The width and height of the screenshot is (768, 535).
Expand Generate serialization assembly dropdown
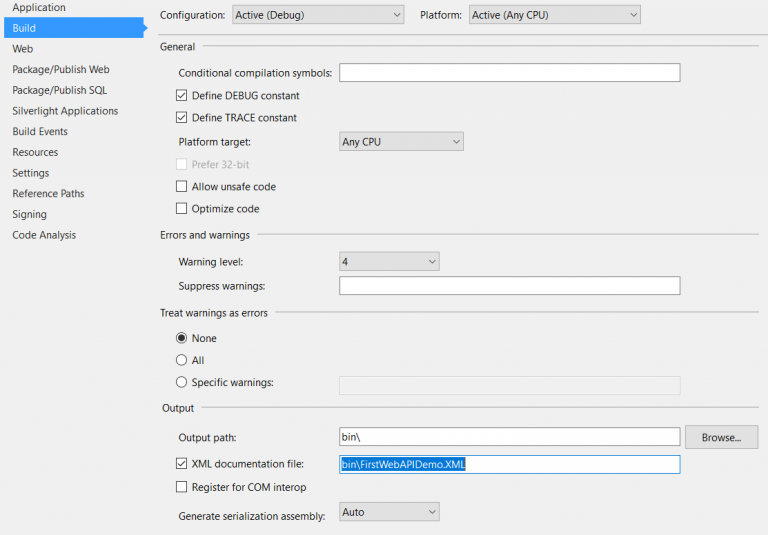[389, 512]
